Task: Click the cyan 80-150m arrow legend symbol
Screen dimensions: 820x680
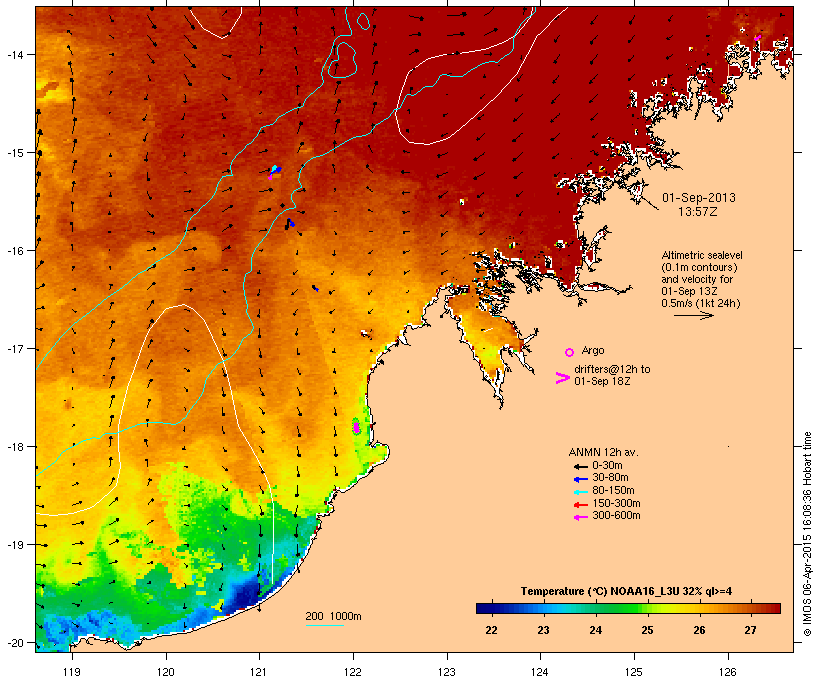Action: [x=580, y=492]
